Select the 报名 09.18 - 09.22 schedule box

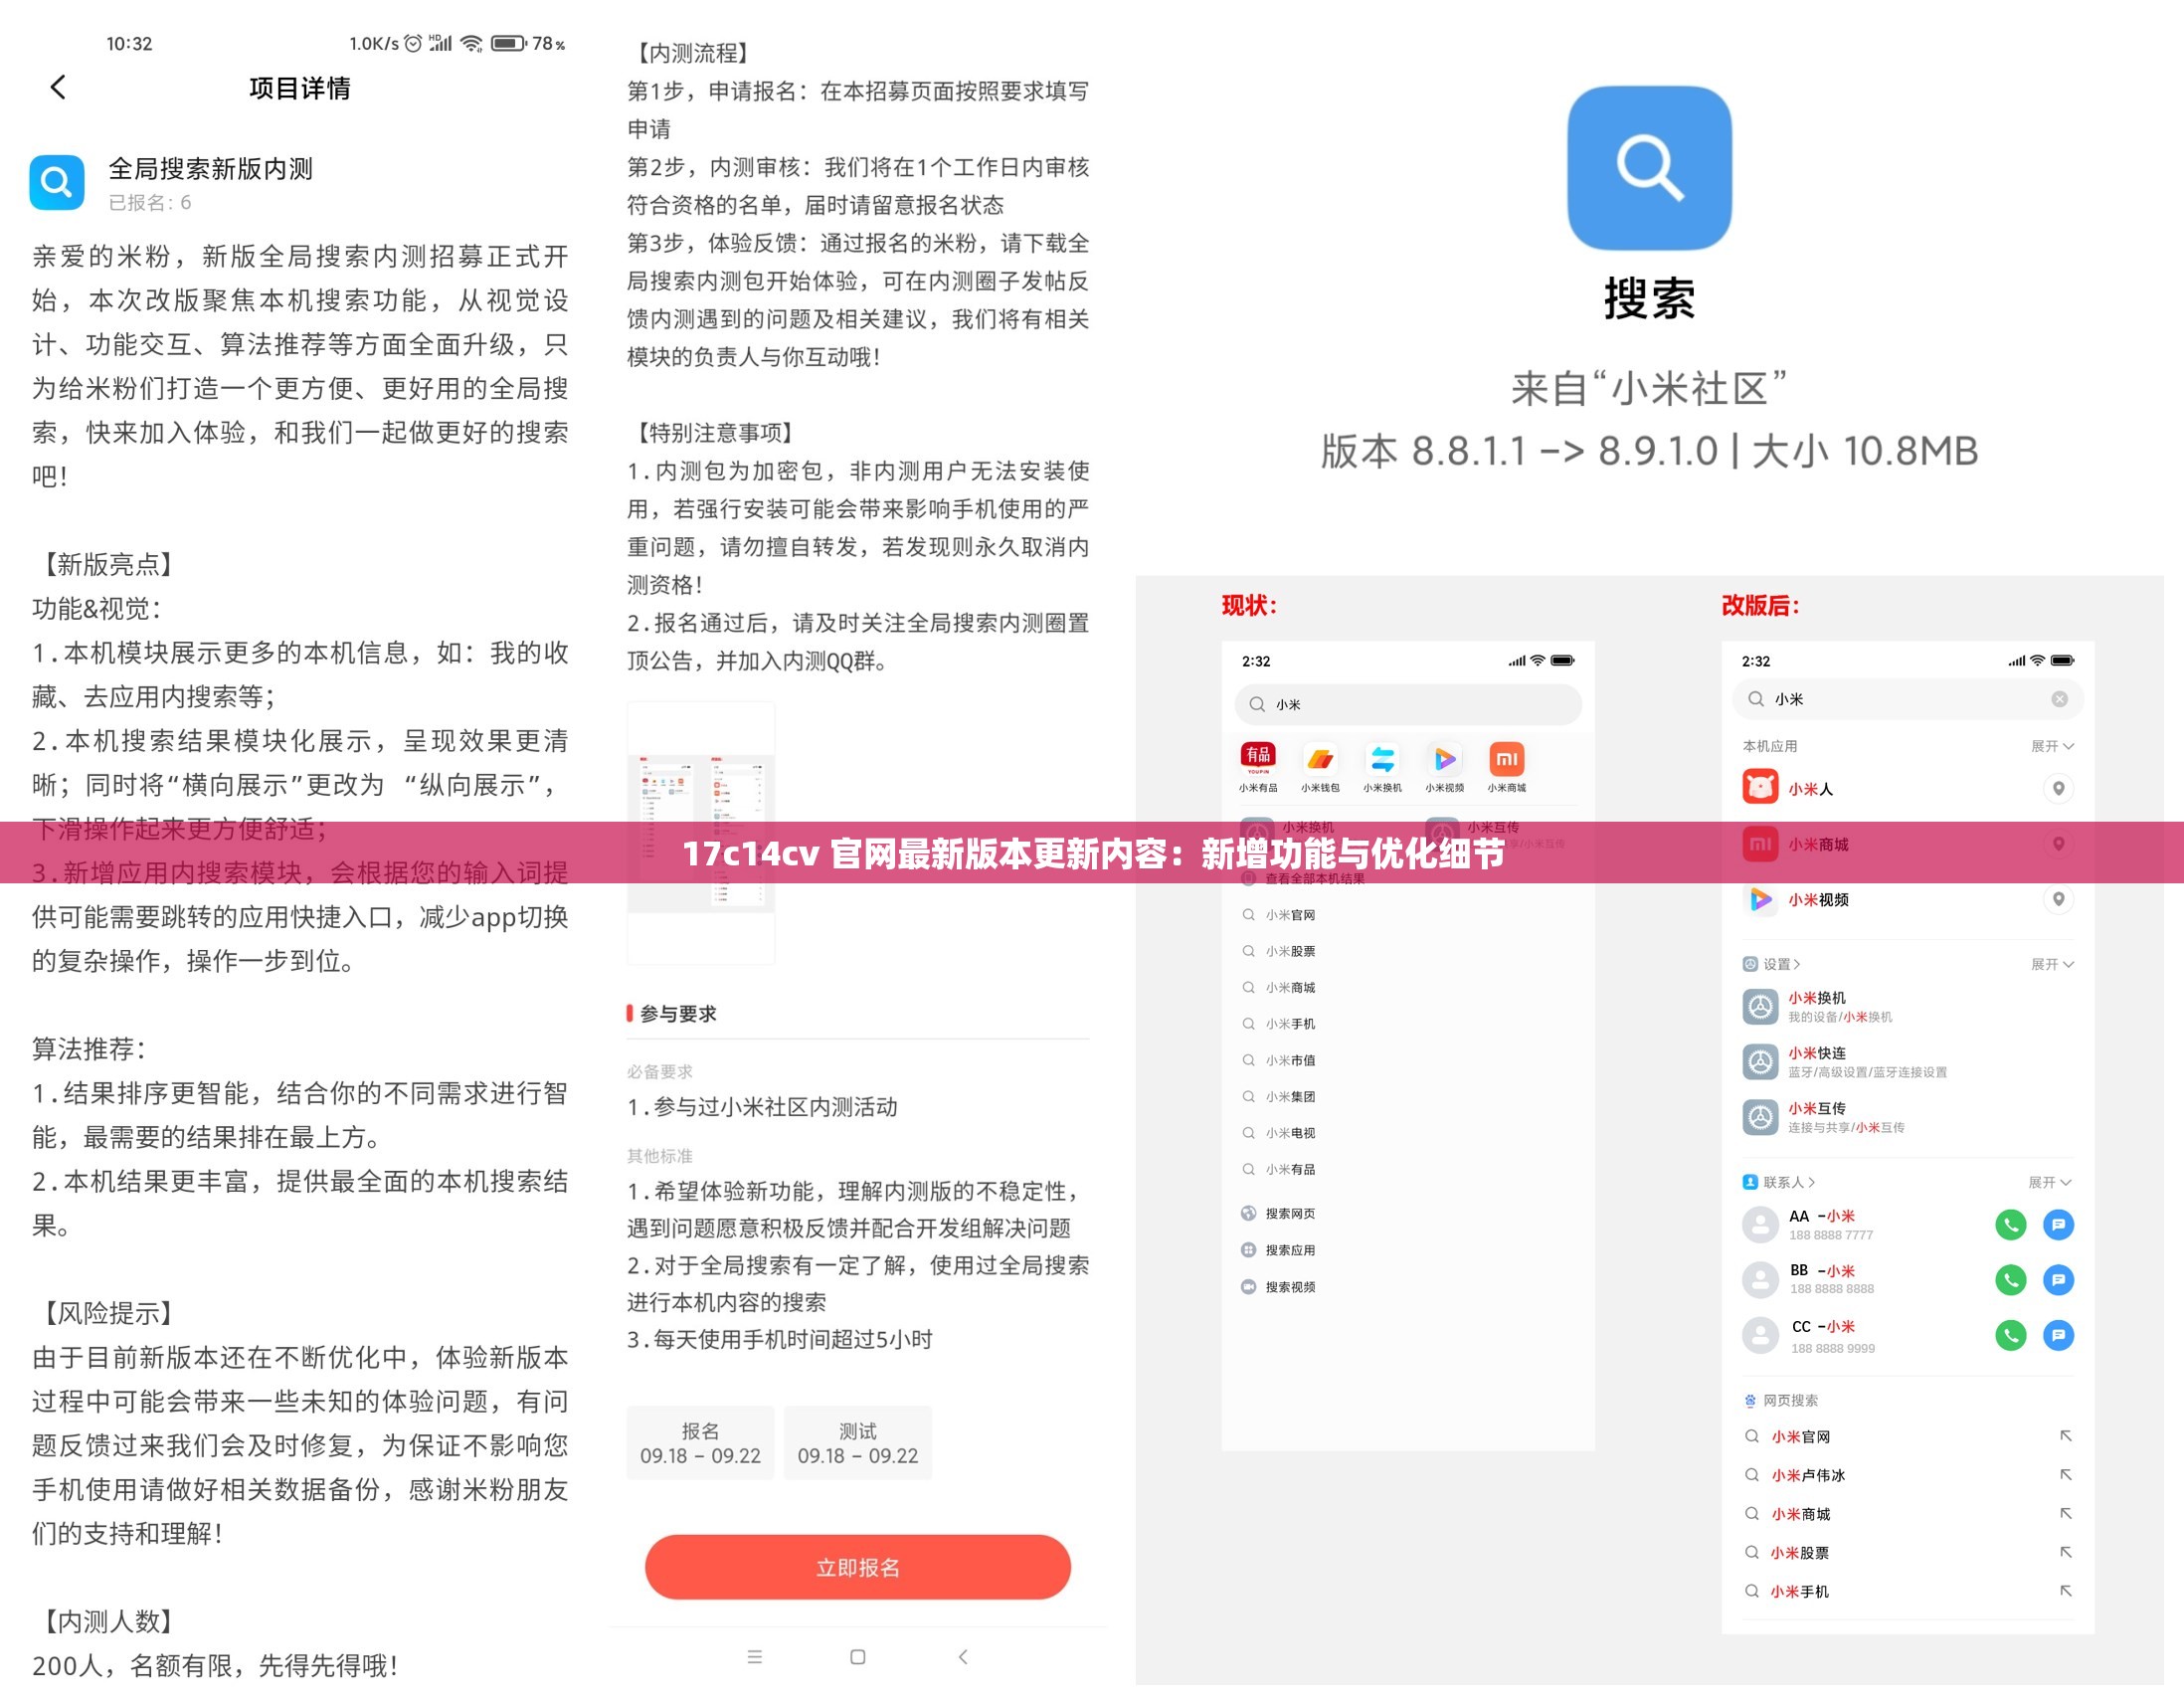[700, 1443]
